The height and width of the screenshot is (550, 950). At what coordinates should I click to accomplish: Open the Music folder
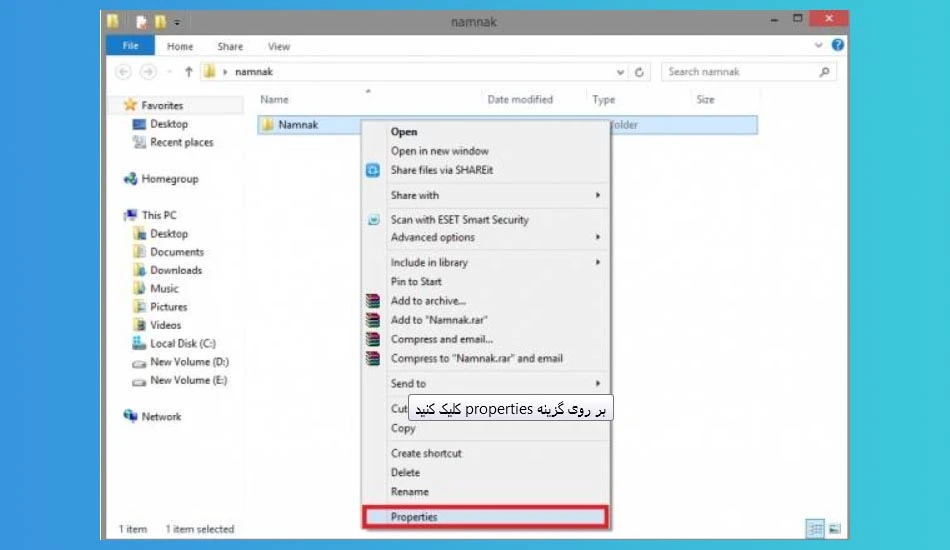click(164, 288)
